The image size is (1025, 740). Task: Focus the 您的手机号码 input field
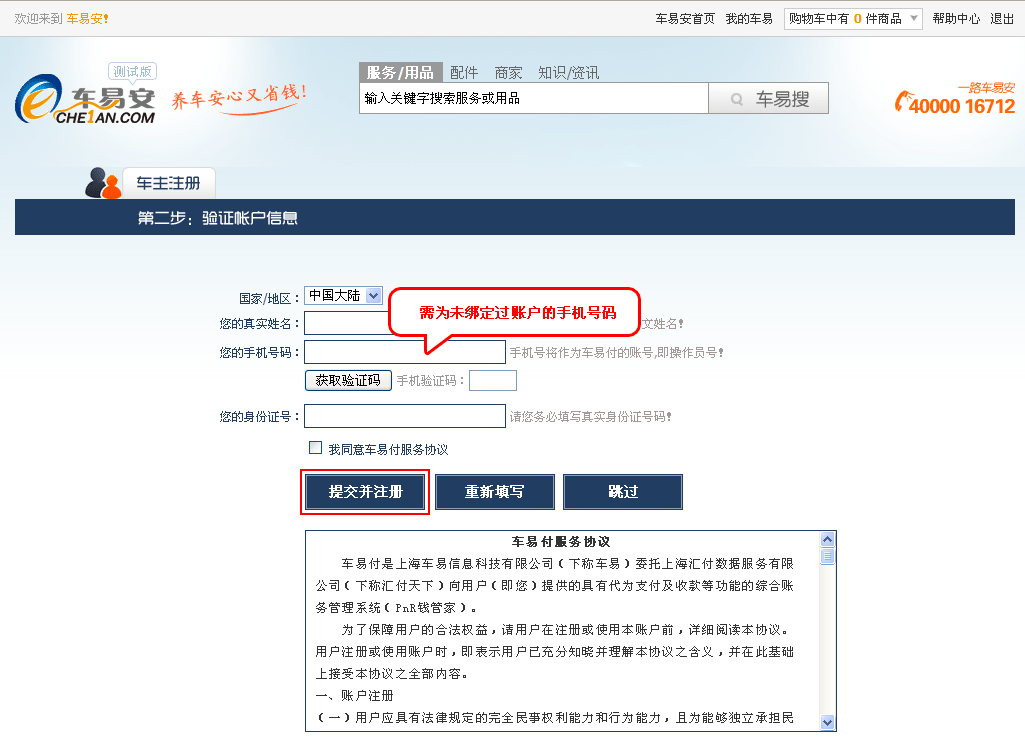click(x=405, y=352)
